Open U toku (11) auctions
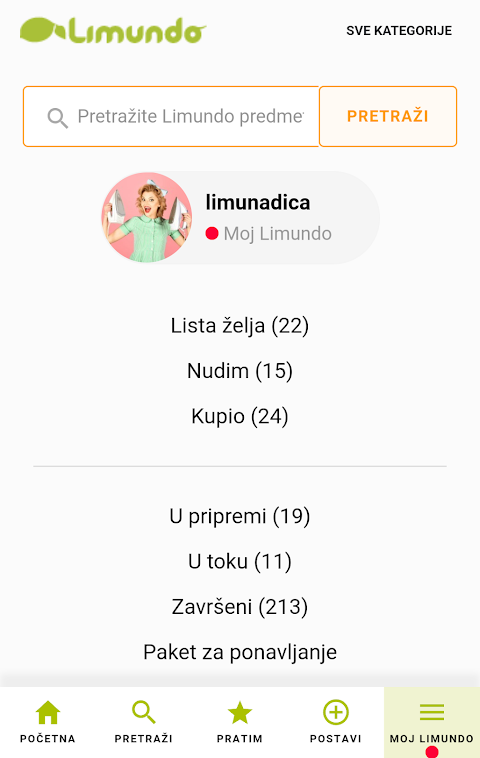Screen dimensions: 480x758 [240, 561]
